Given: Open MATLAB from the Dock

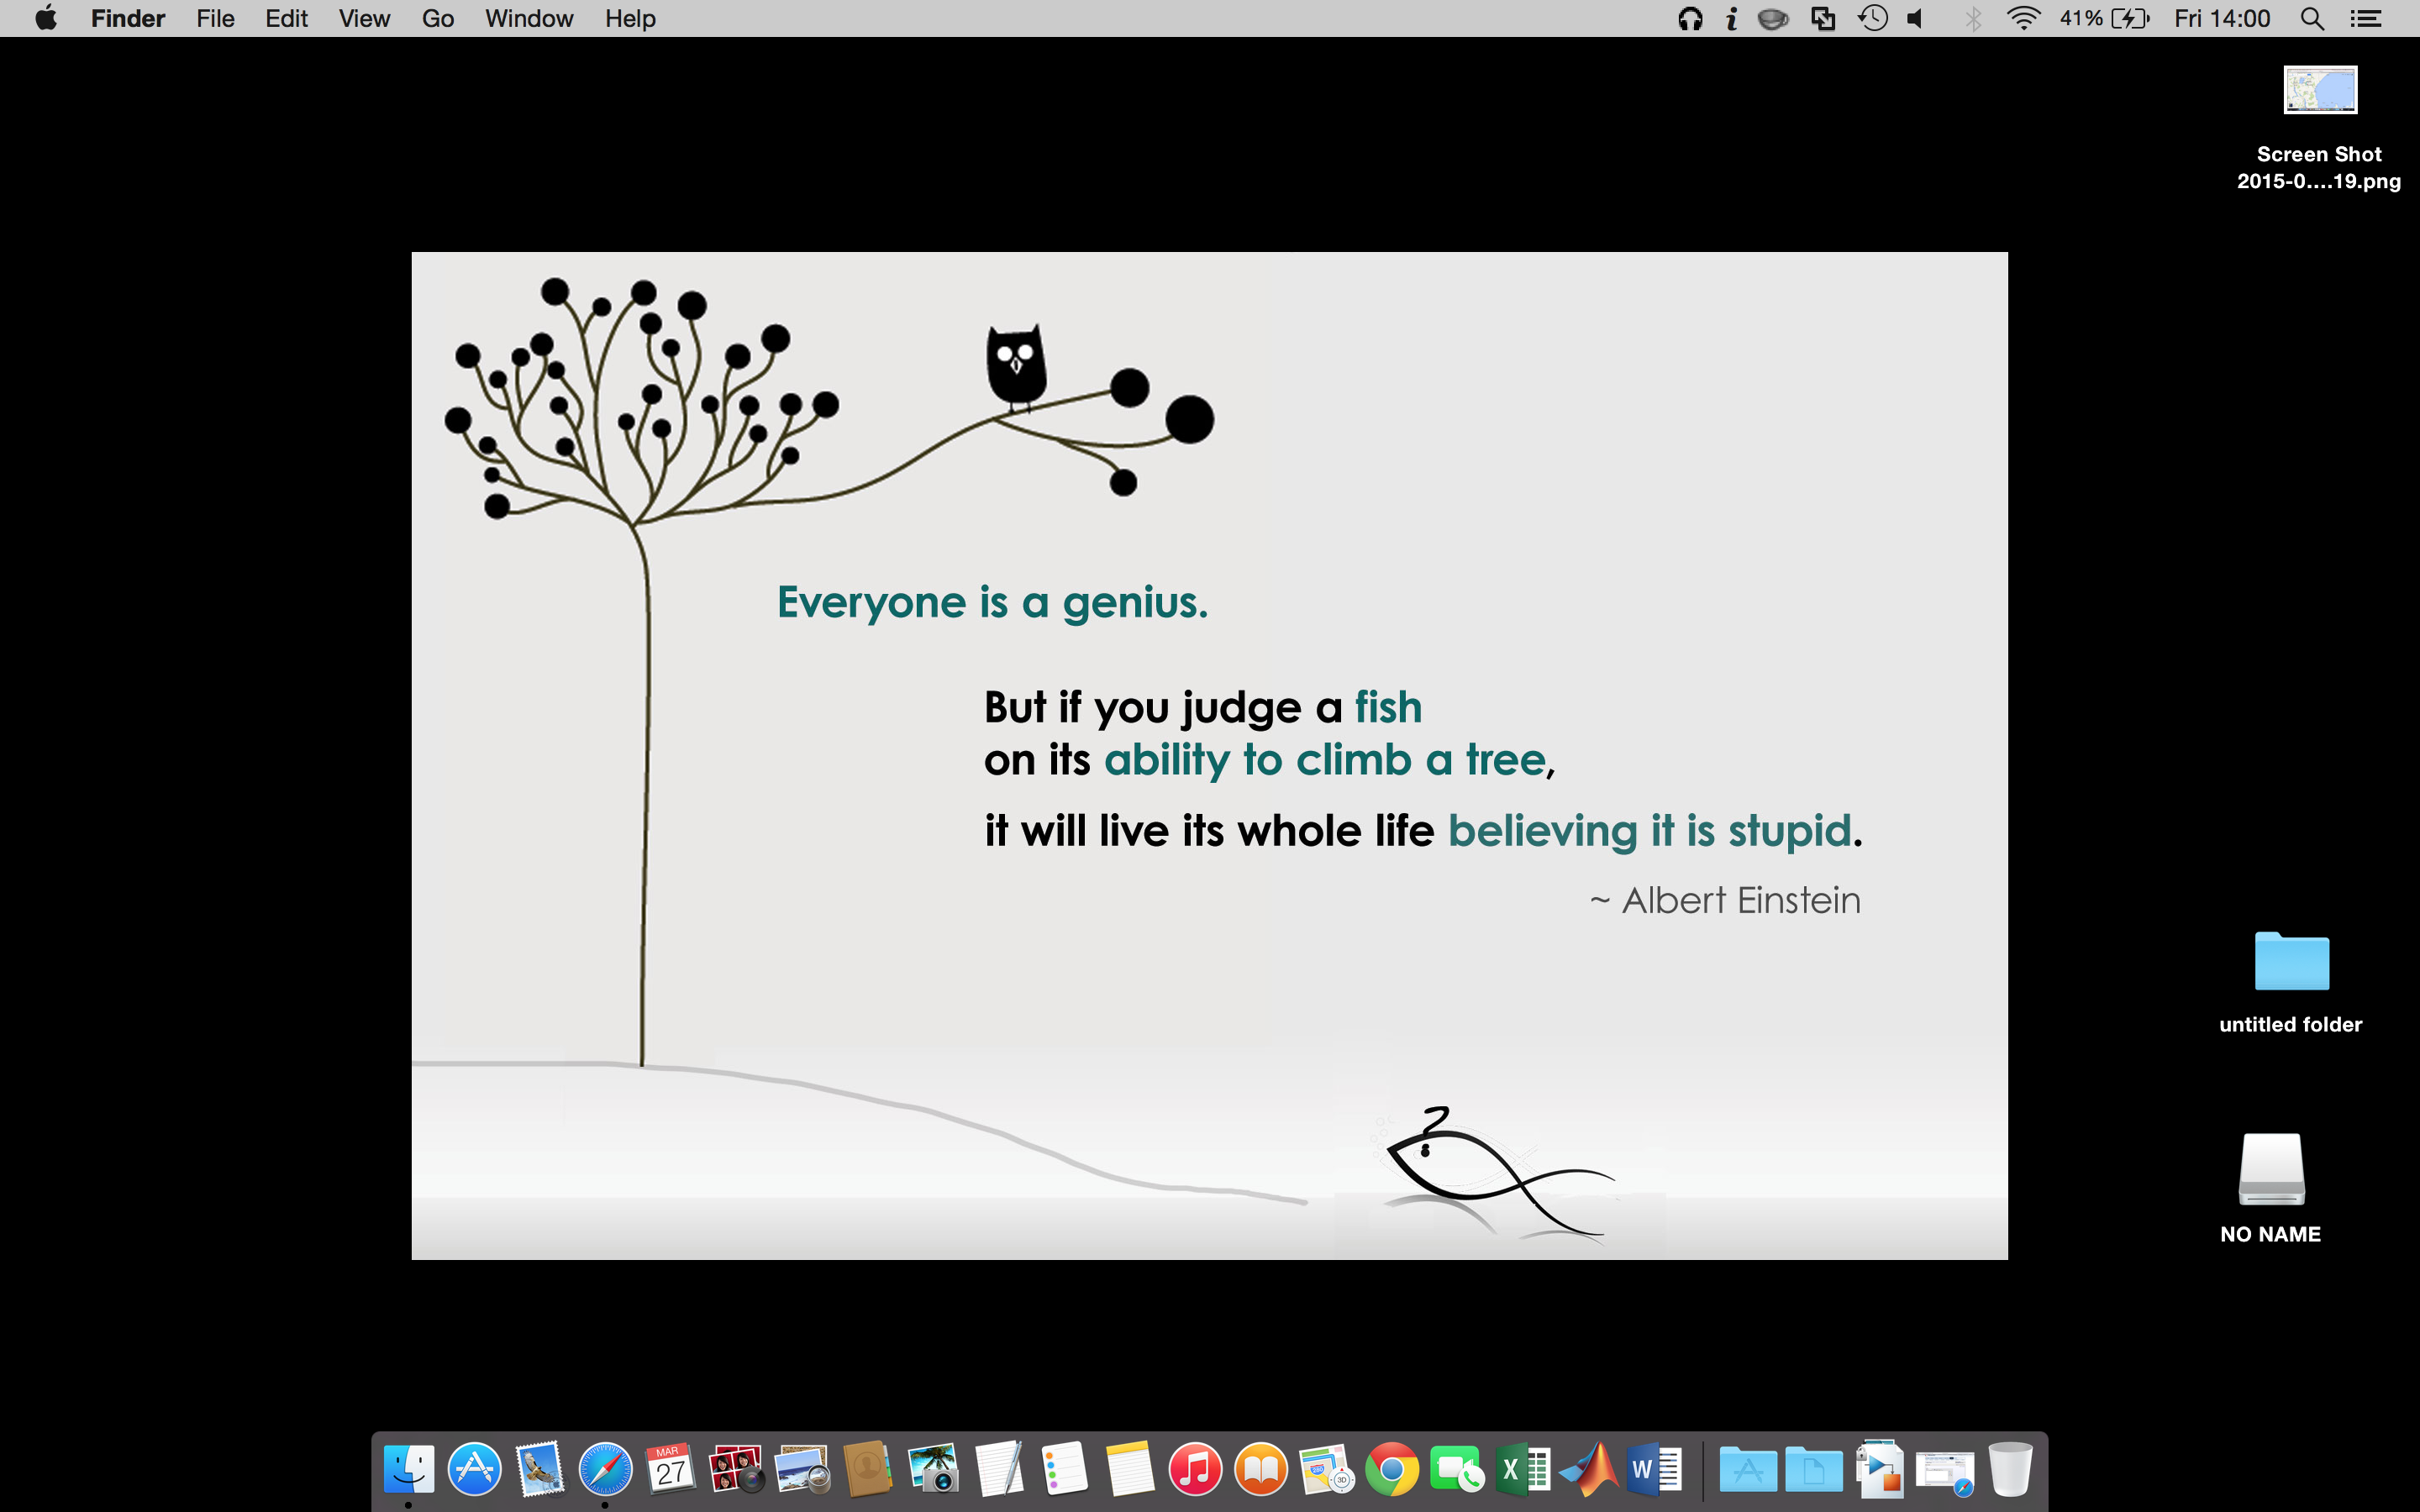Looking at the screenshot, I should coord(1589,1469).
